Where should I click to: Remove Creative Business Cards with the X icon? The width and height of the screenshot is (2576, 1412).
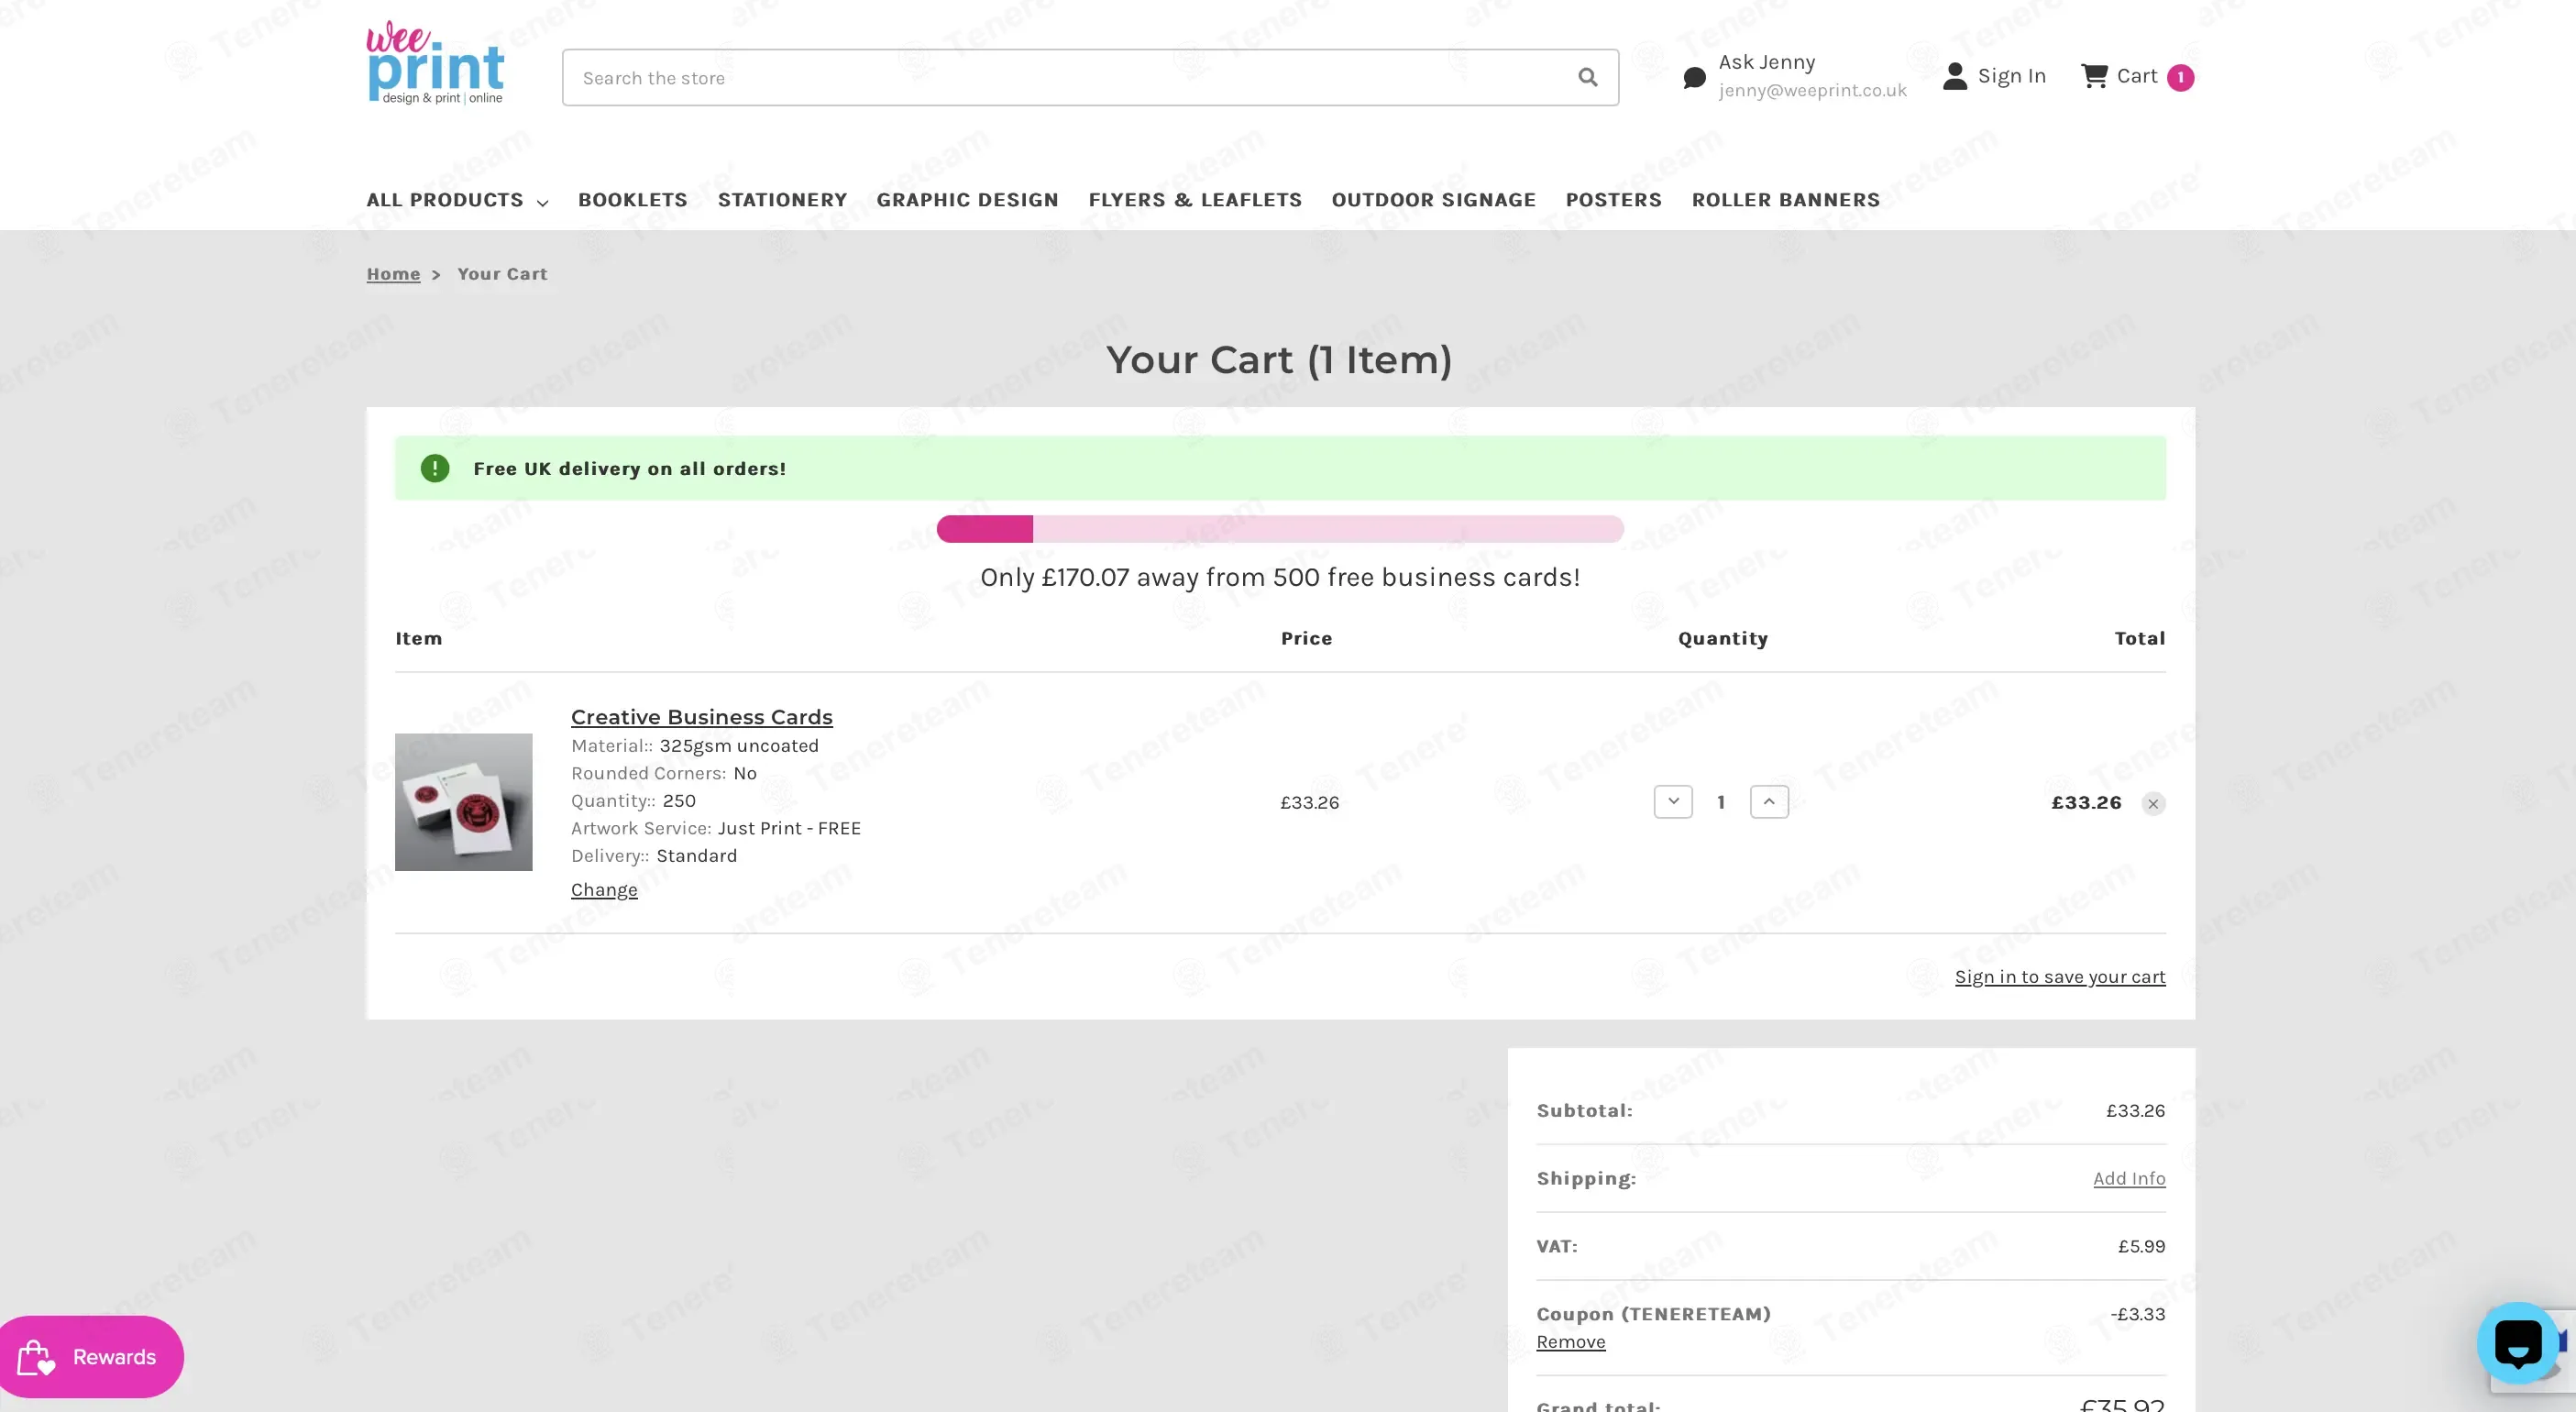pos(2153,803)
